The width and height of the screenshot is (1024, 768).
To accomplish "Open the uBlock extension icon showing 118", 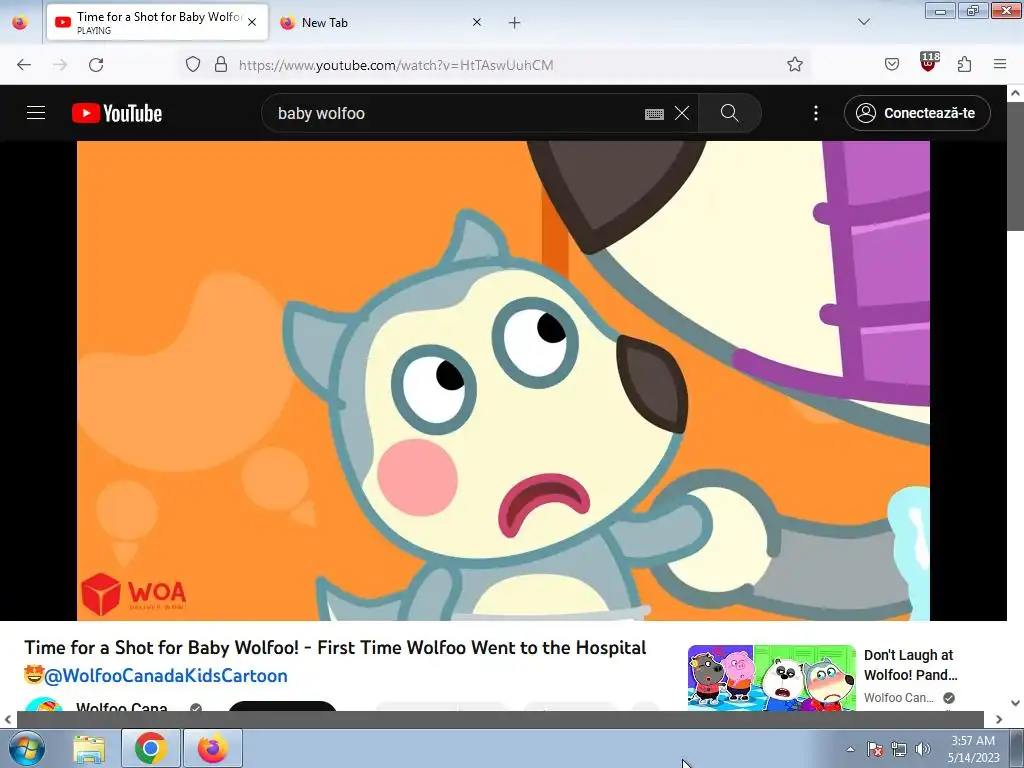I will [x=929, y=62].
